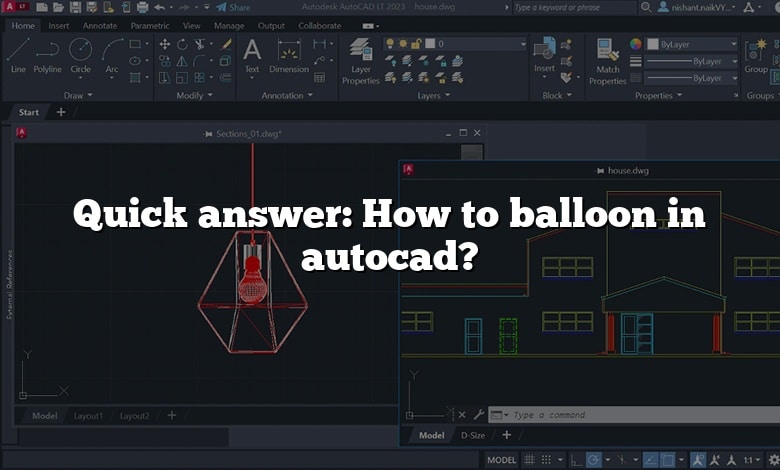
Task: Activate the Trim tool
Action: pos(199,44)
